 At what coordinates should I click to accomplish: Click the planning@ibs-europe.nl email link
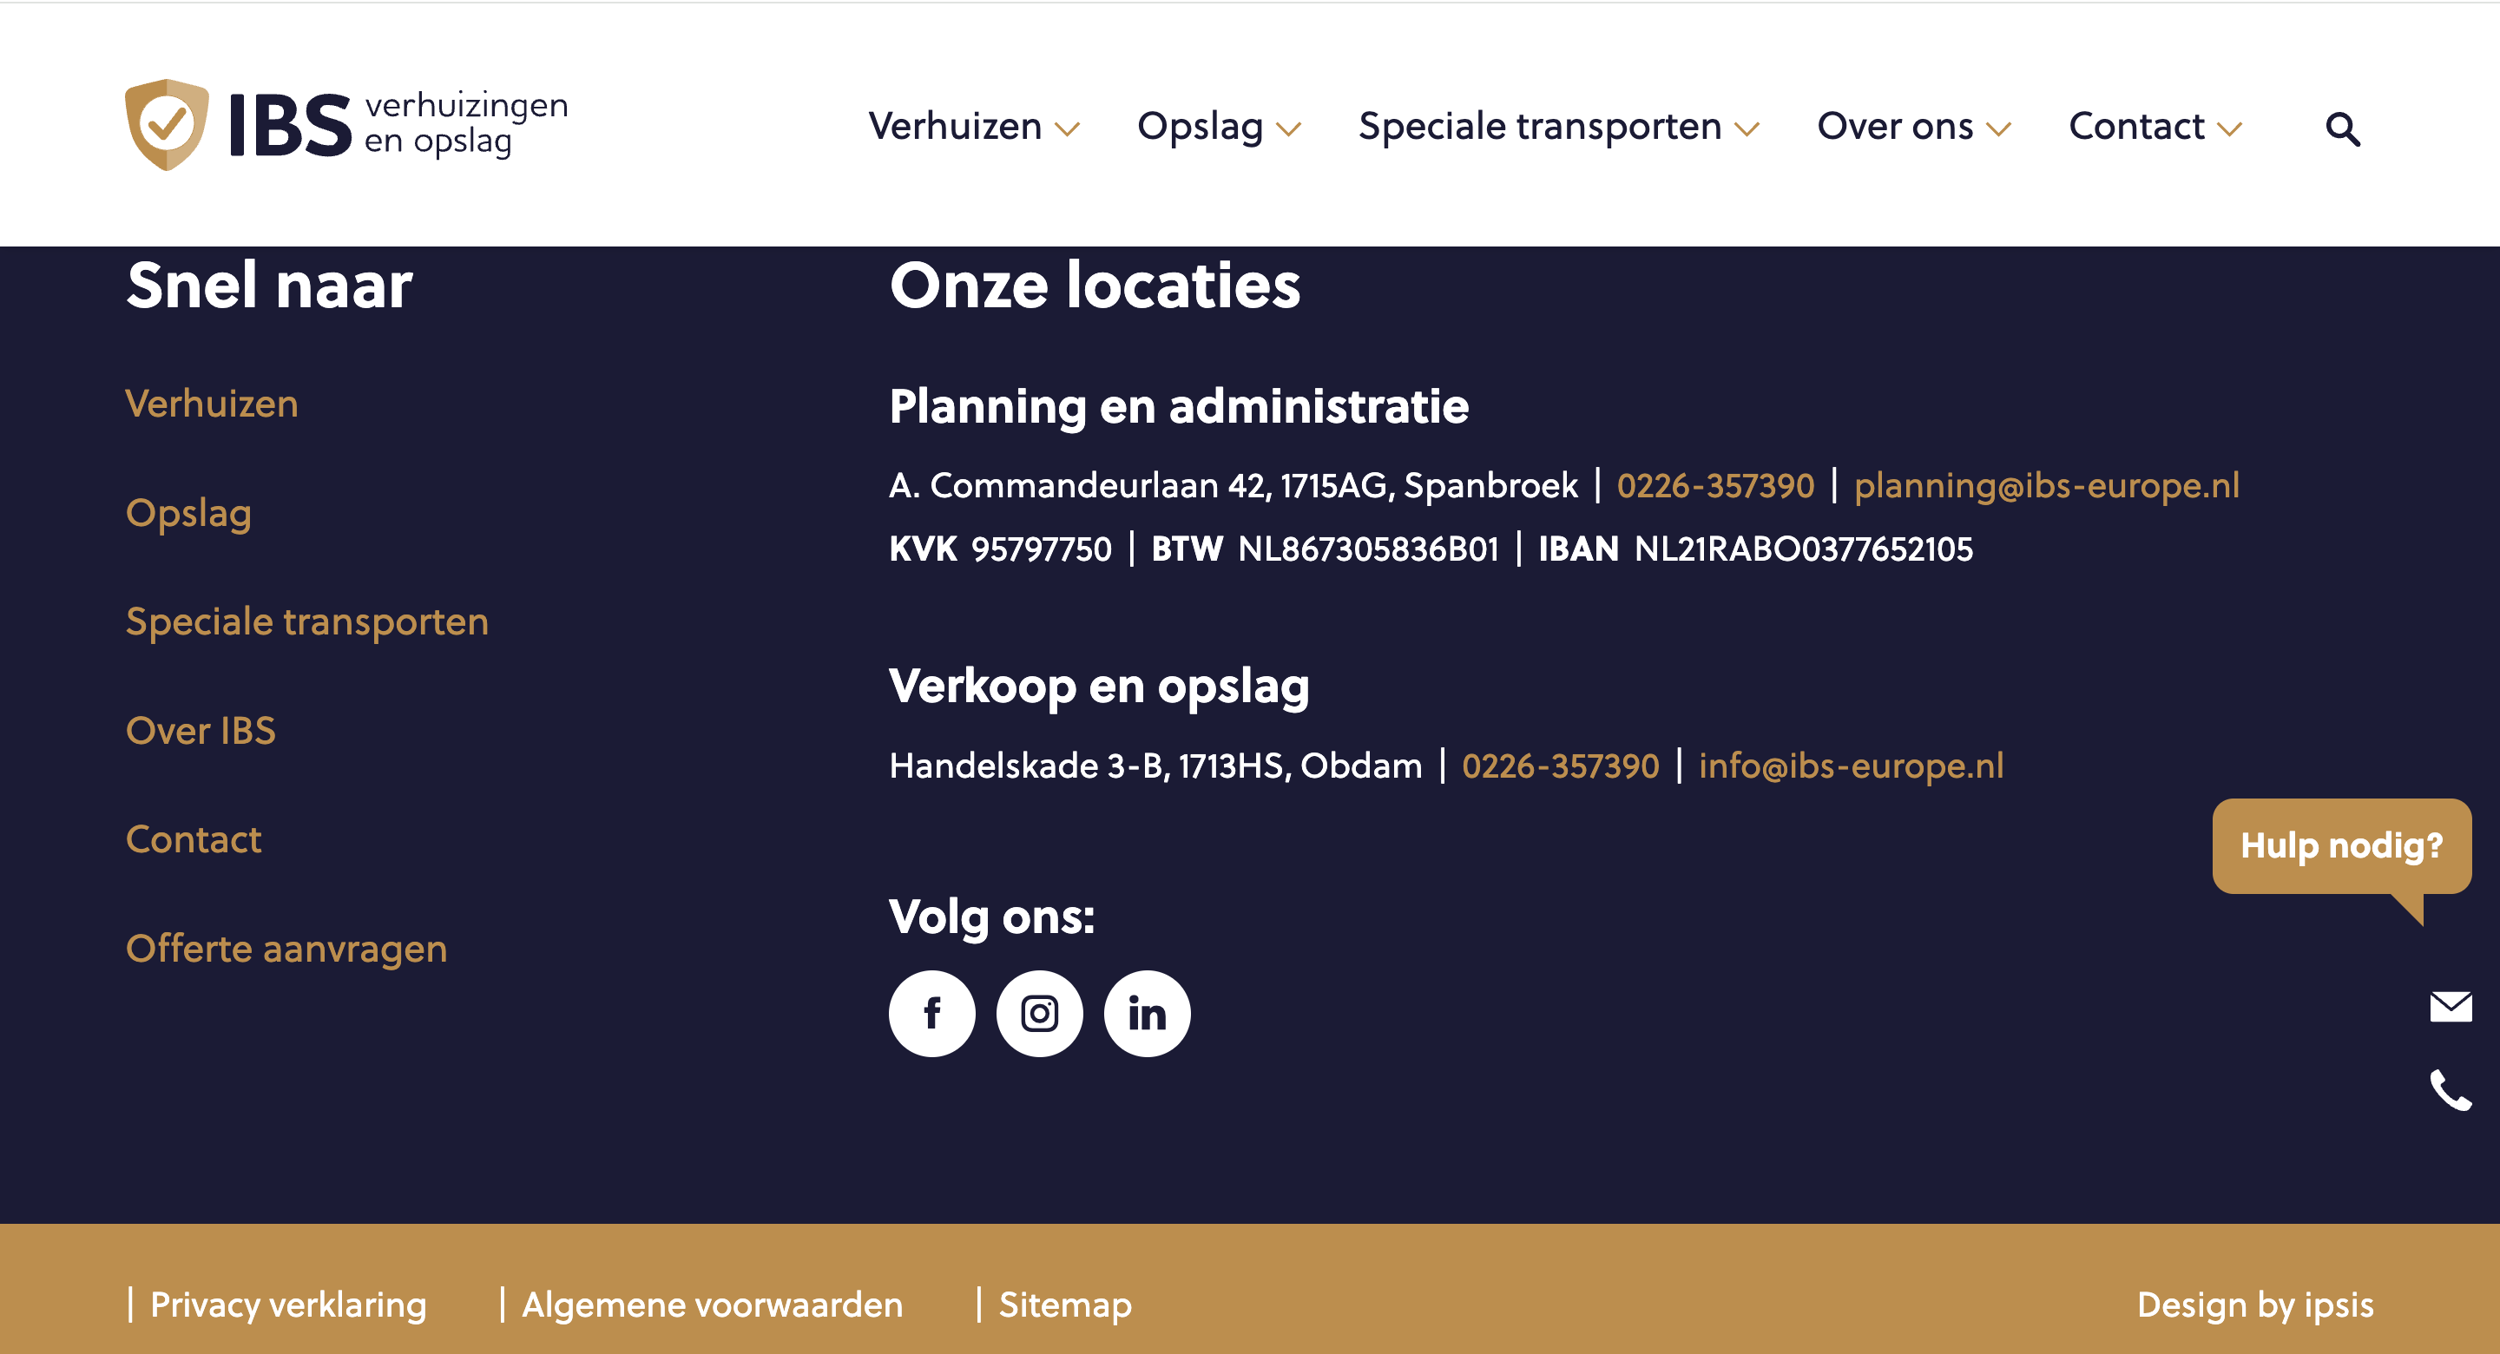coord(2047,485)
